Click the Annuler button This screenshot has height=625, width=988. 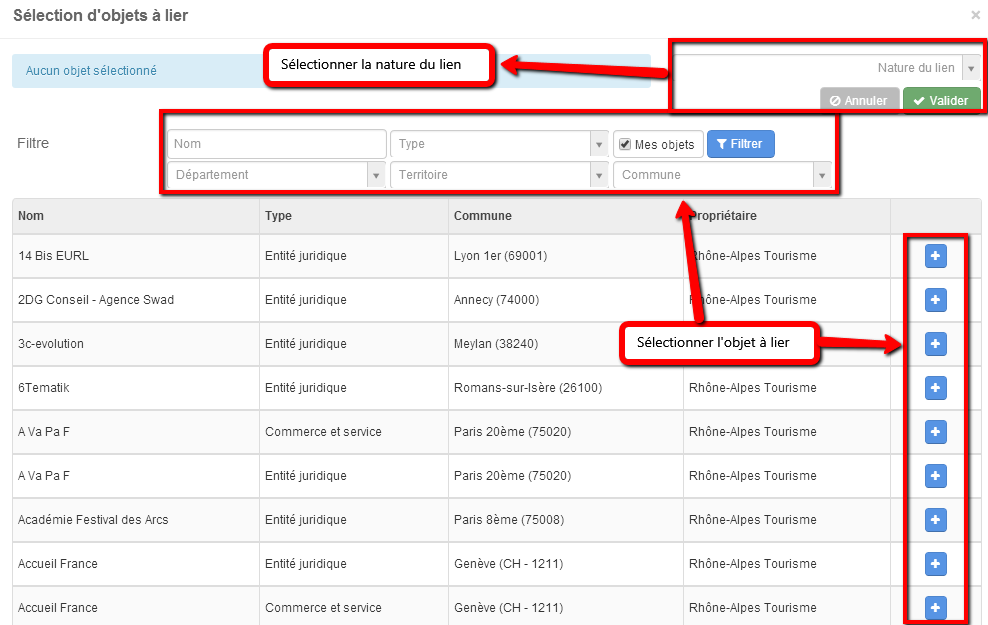859,100
